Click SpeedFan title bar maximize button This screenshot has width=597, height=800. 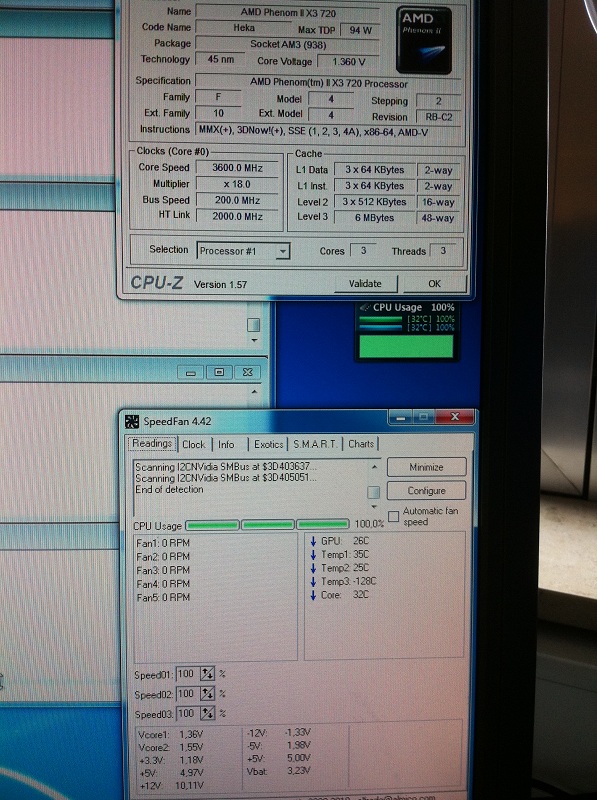click(x=424, y=417)
